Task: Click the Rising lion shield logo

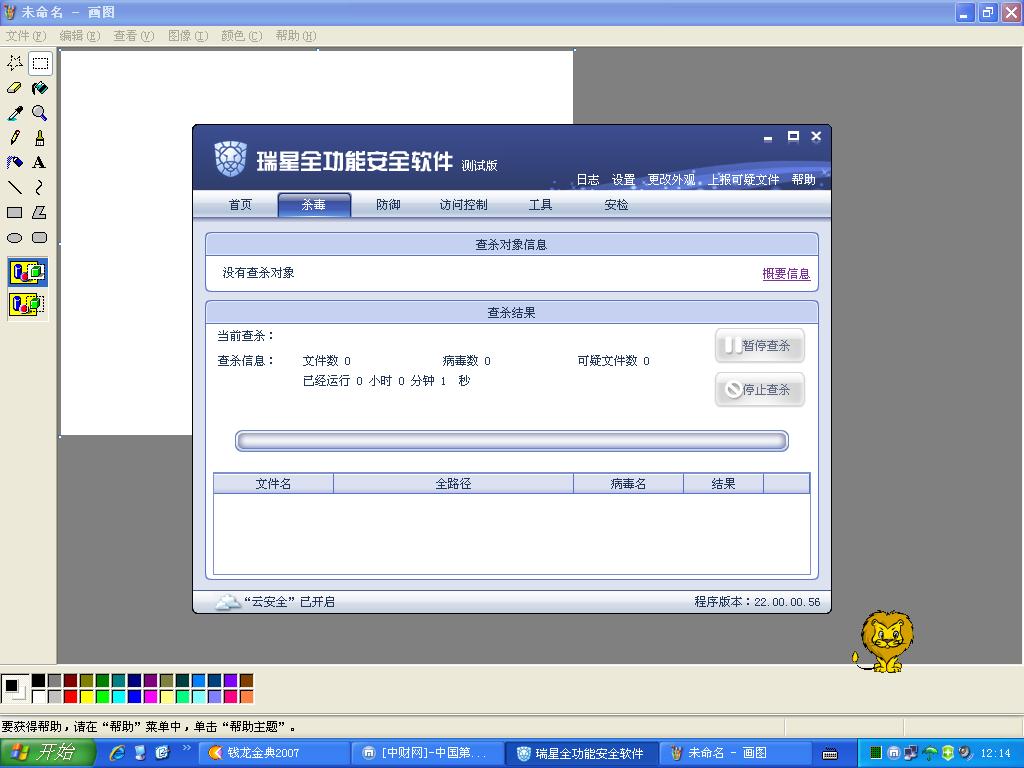Action: click(231, 159)
